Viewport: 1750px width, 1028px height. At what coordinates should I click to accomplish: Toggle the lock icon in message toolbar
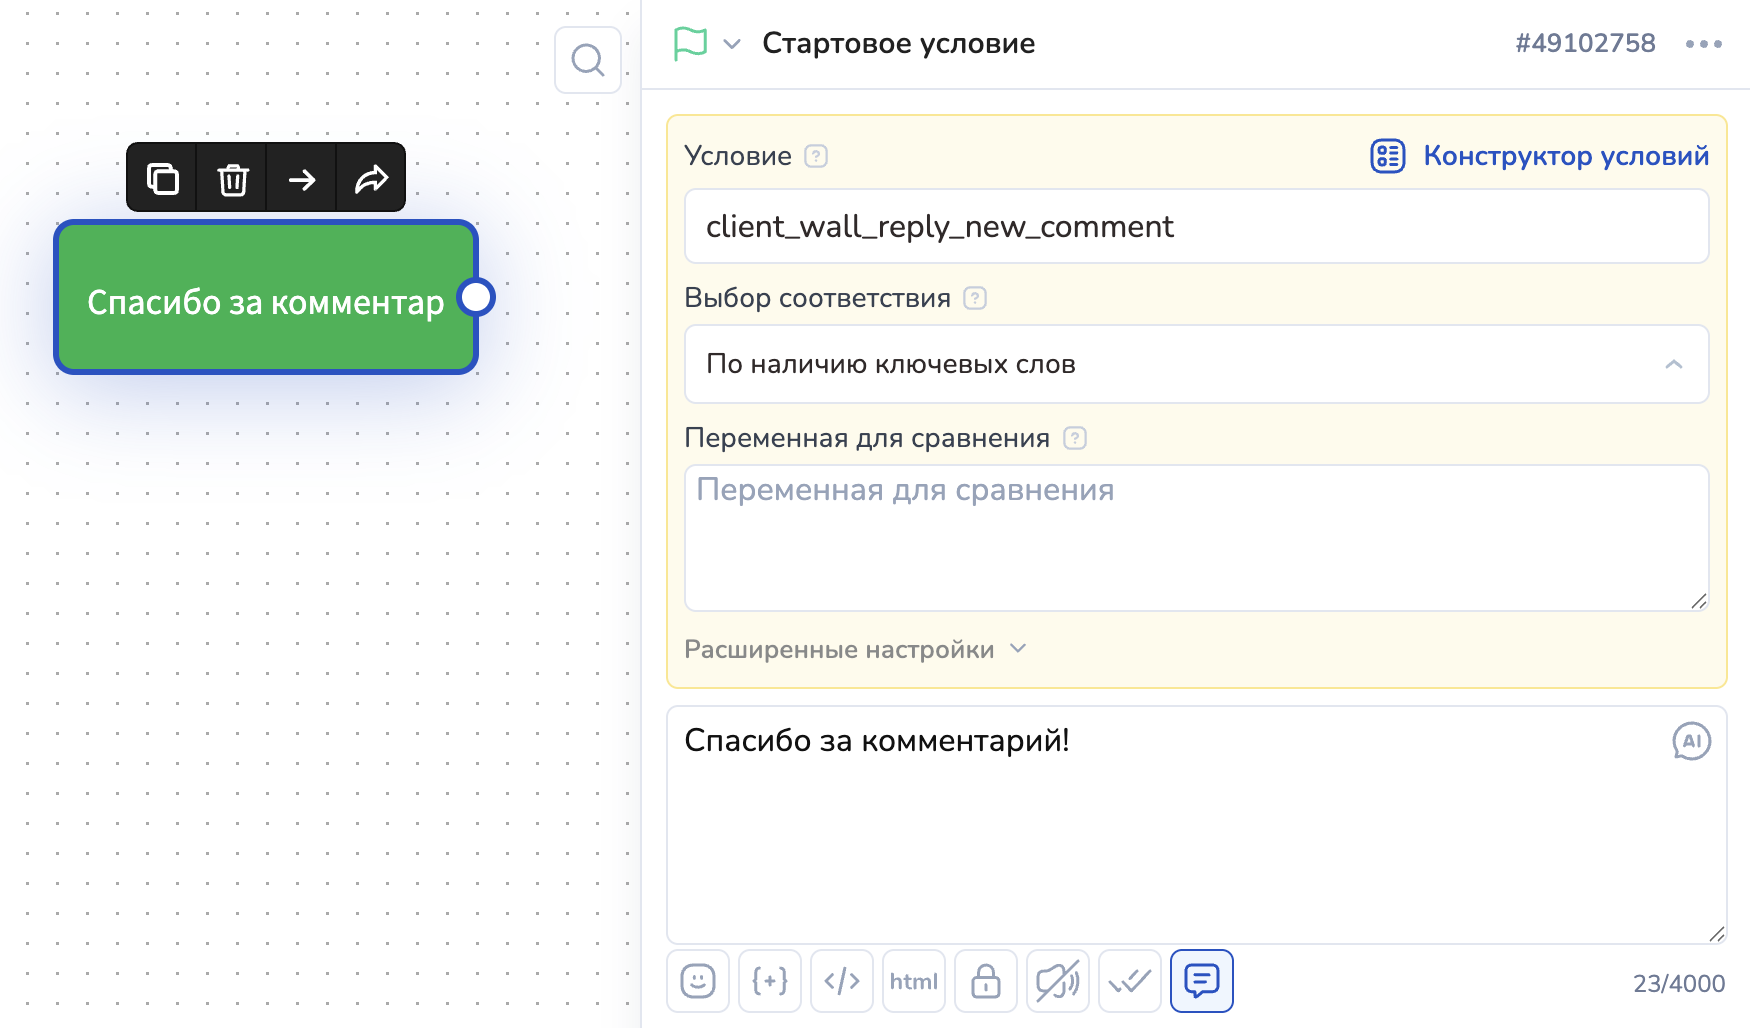point(985,981)
